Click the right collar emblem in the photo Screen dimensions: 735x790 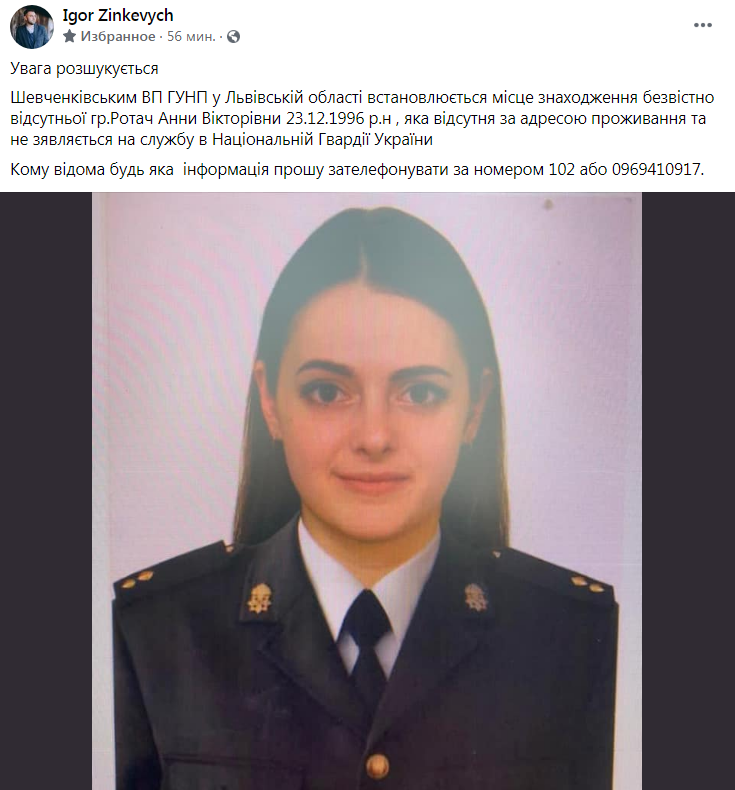tap(476, 597)
